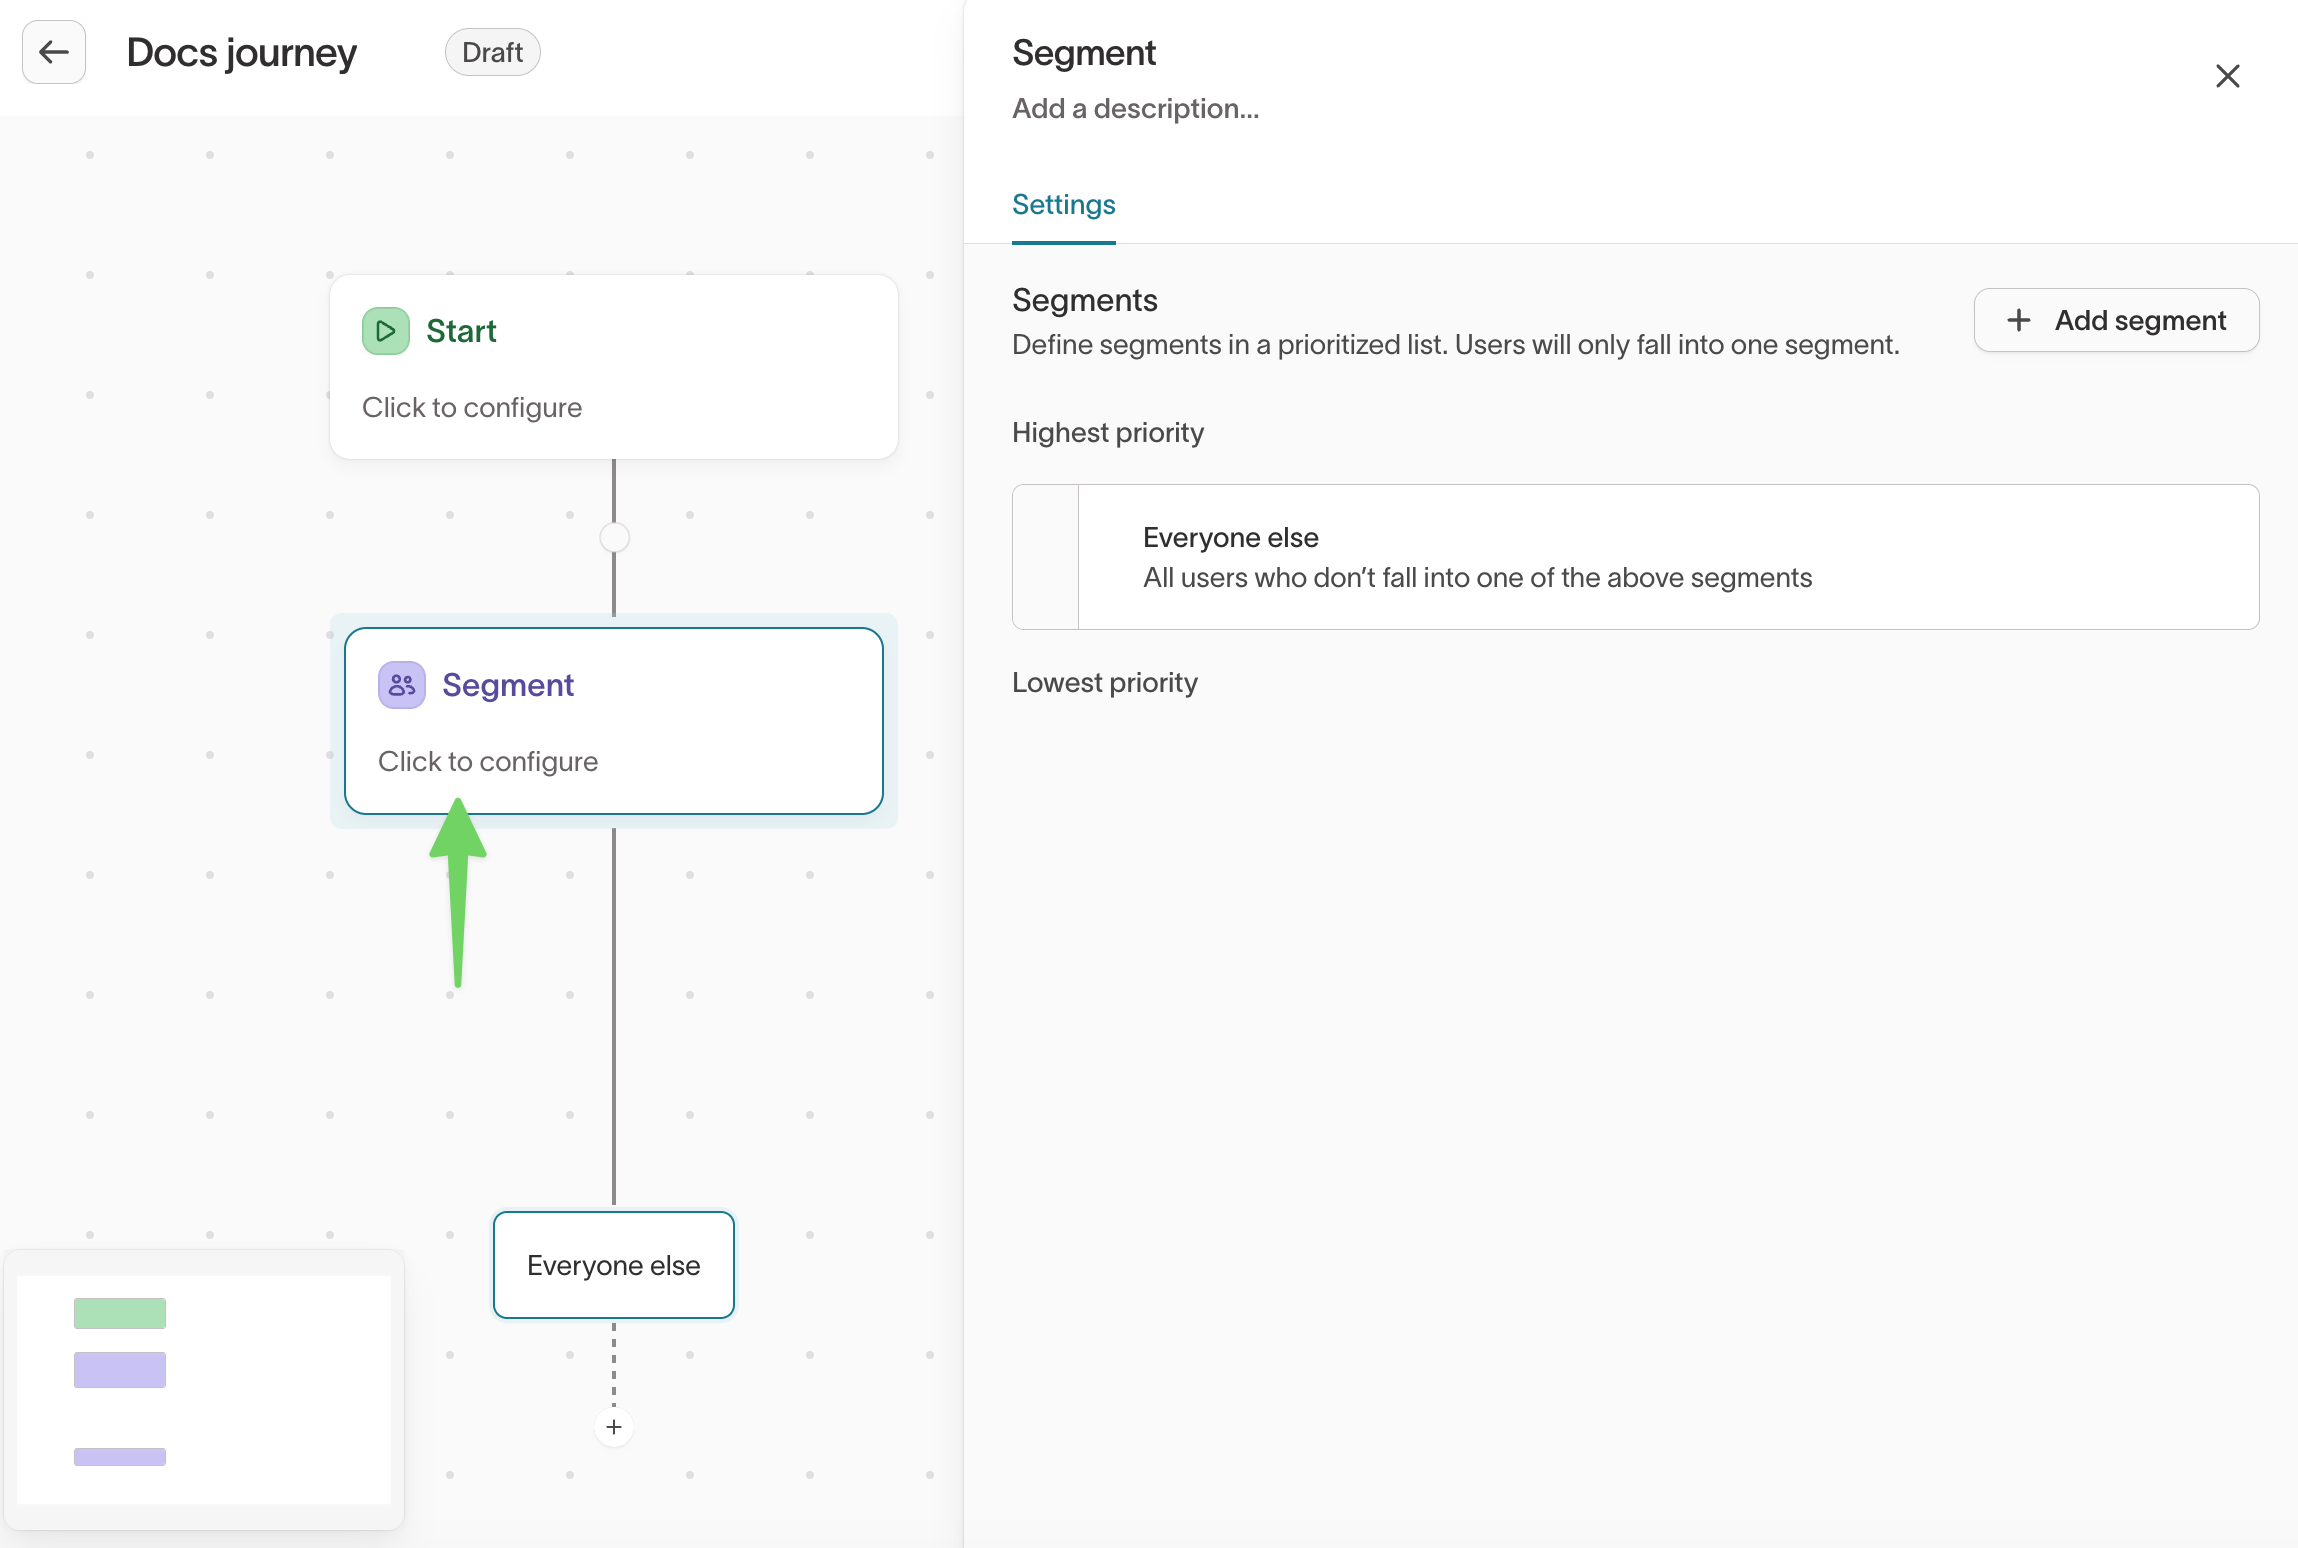
Task: Click the purple Segment users icon
Action: click(x=402, y=685)
